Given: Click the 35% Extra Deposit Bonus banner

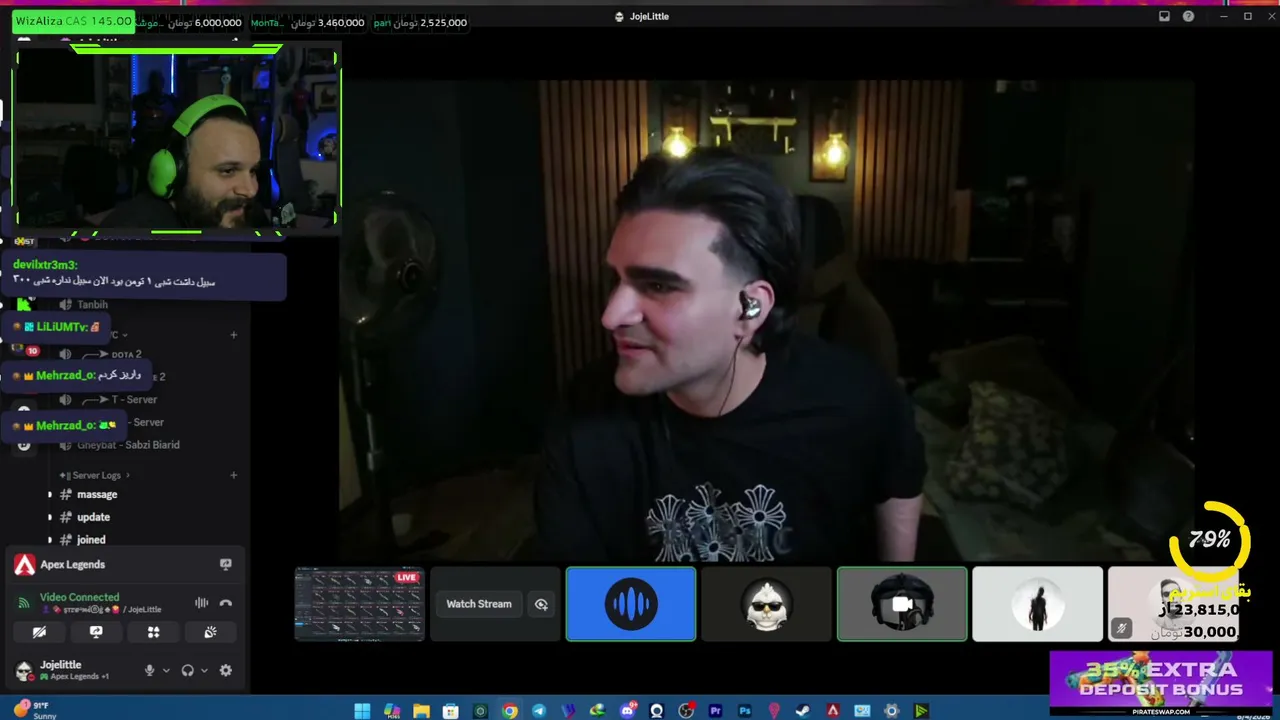Looking at the screenshot, I should (1160, 682).
